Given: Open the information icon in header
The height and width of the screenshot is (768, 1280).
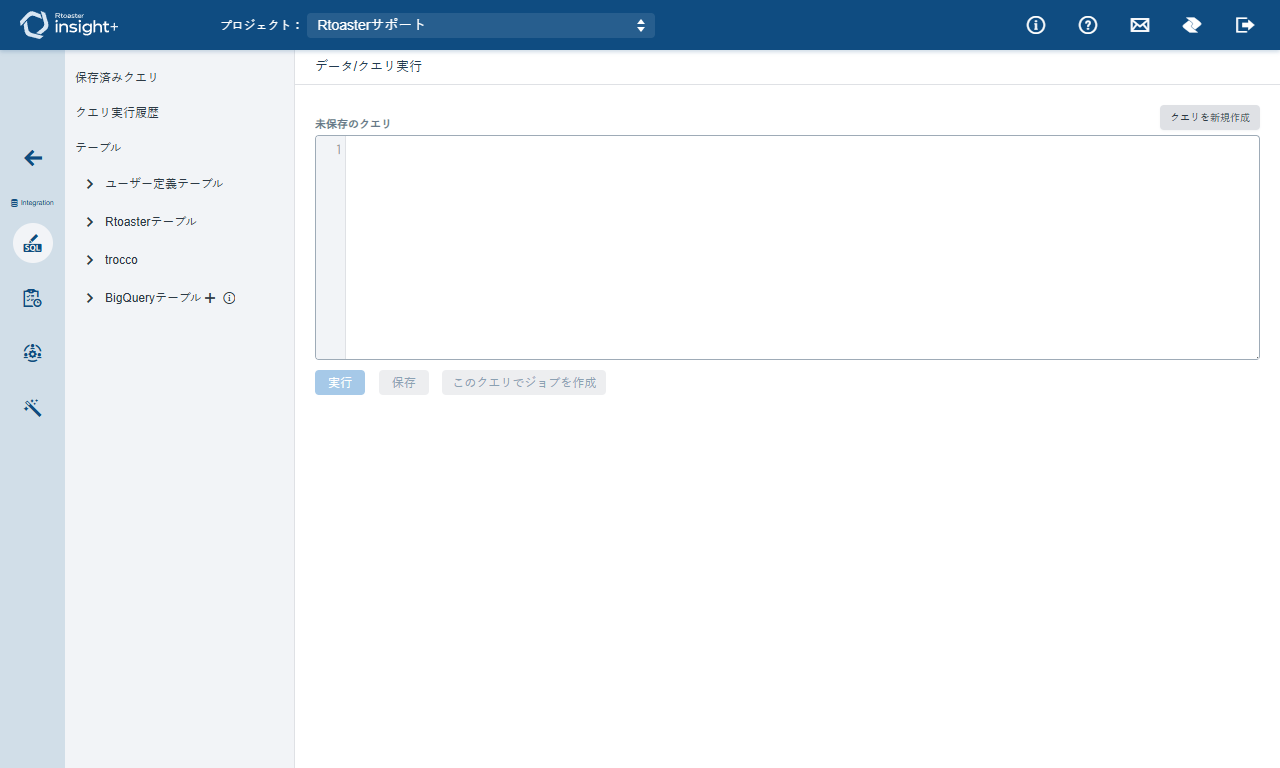Looking at the screenshot, I should click(x=1036, y=25).
